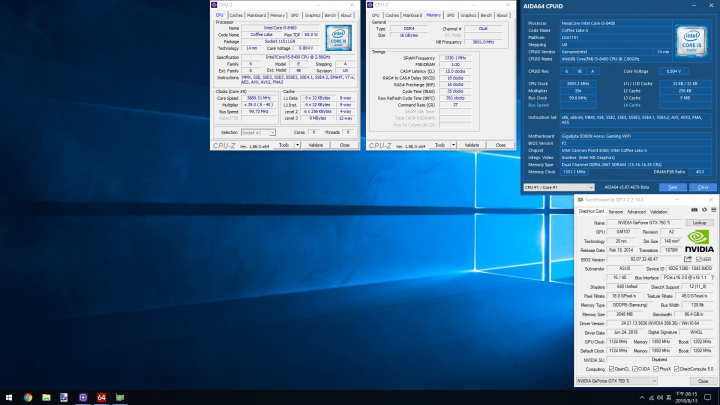
Task: Click the green GPU-Z taskbar icon
Action: click(x=119, y=397)
